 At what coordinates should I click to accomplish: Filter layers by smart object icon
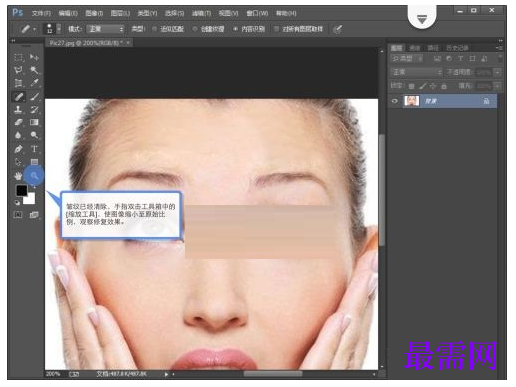[x=484, y=59]
